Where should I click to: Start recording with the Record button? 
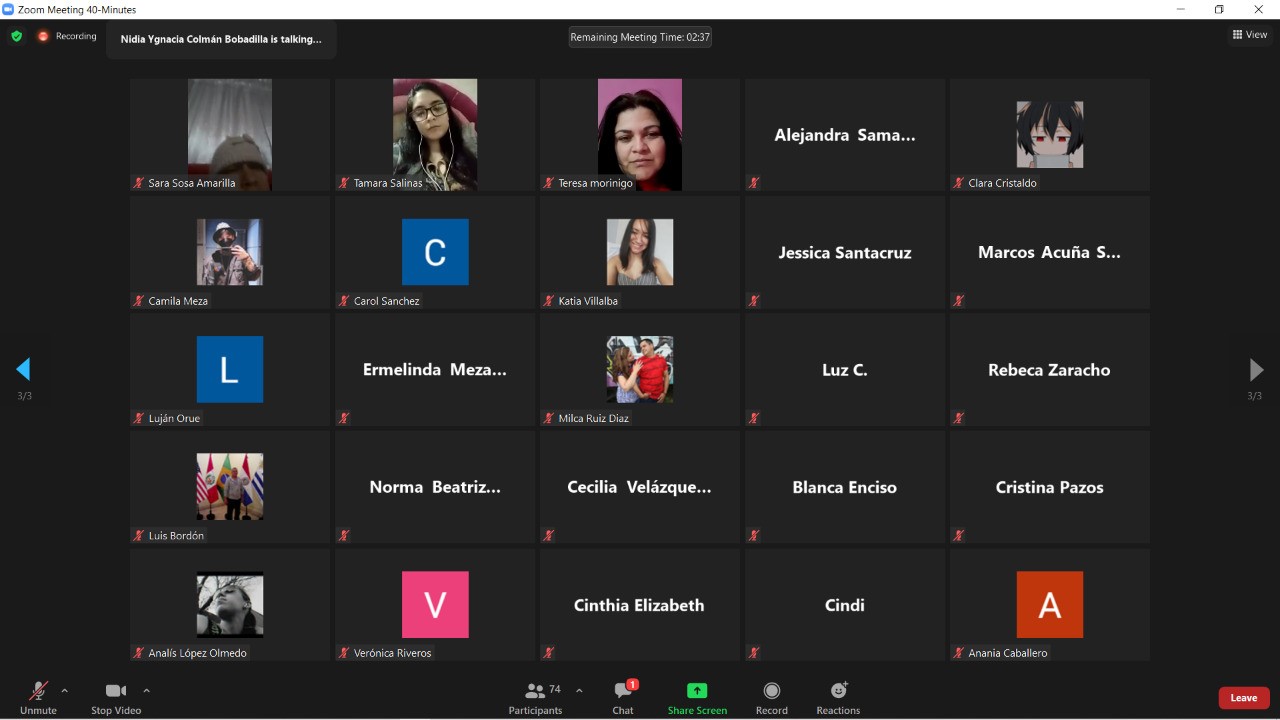pos(772,697)
